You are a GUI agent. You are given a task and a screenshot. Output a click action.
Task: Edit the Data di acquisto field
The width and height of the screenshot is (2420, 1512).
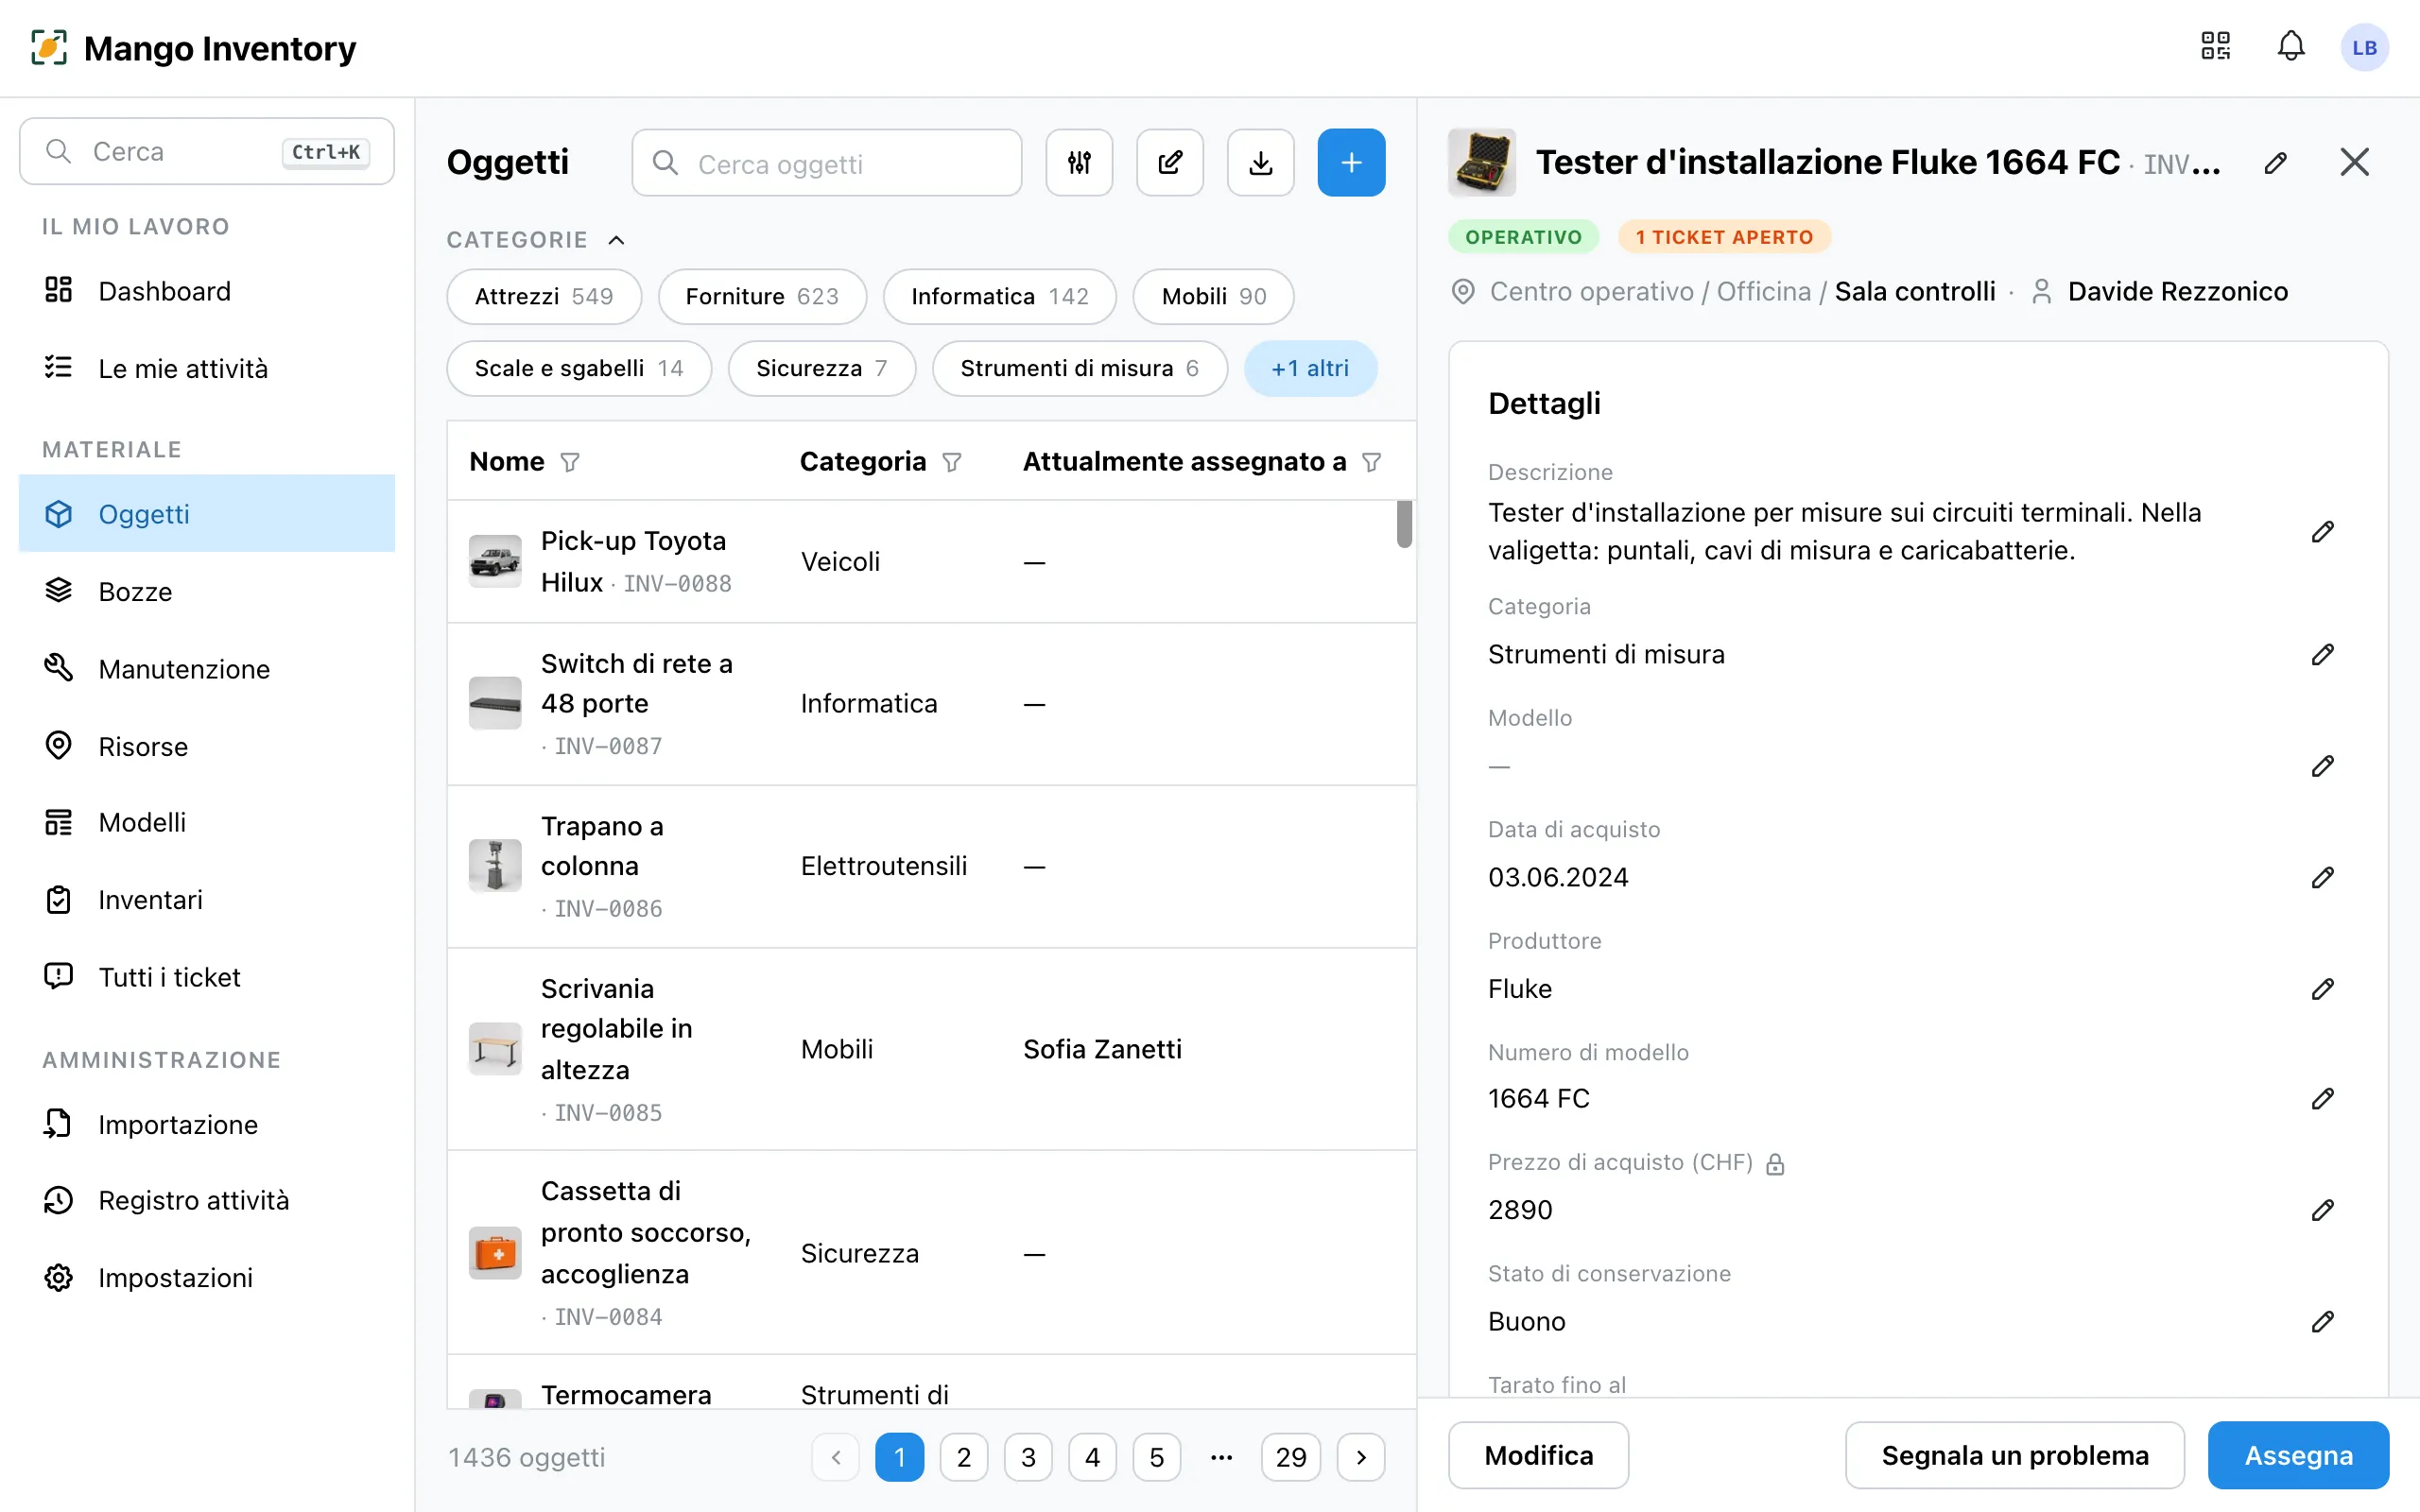pos(2322,877)
